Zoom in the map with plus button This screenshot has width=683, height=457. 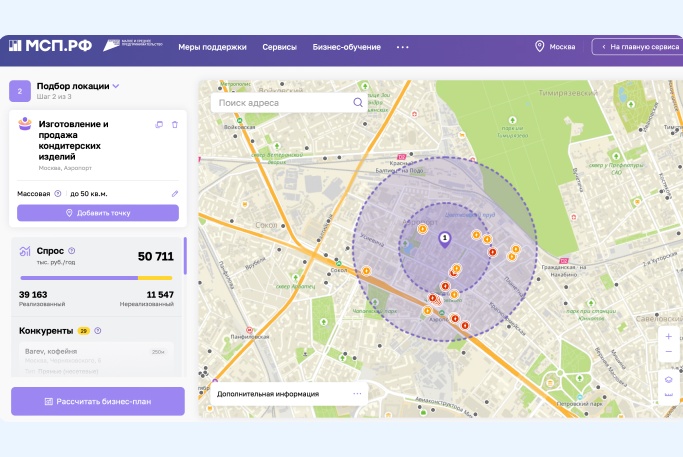point(668,336)
